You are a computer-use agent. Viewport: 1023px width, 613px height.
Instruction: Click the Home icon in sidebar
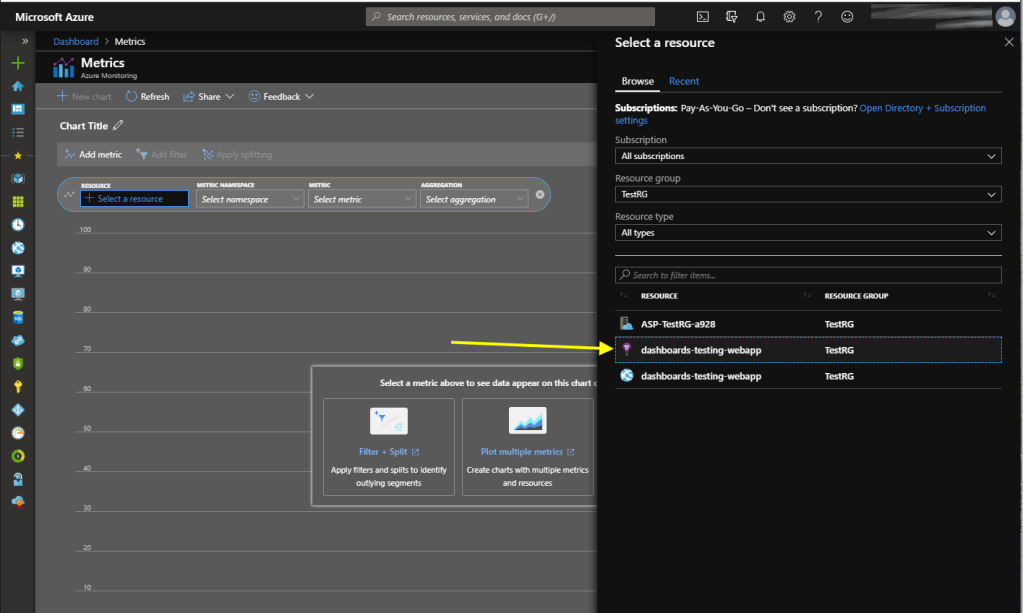(17, 86)
